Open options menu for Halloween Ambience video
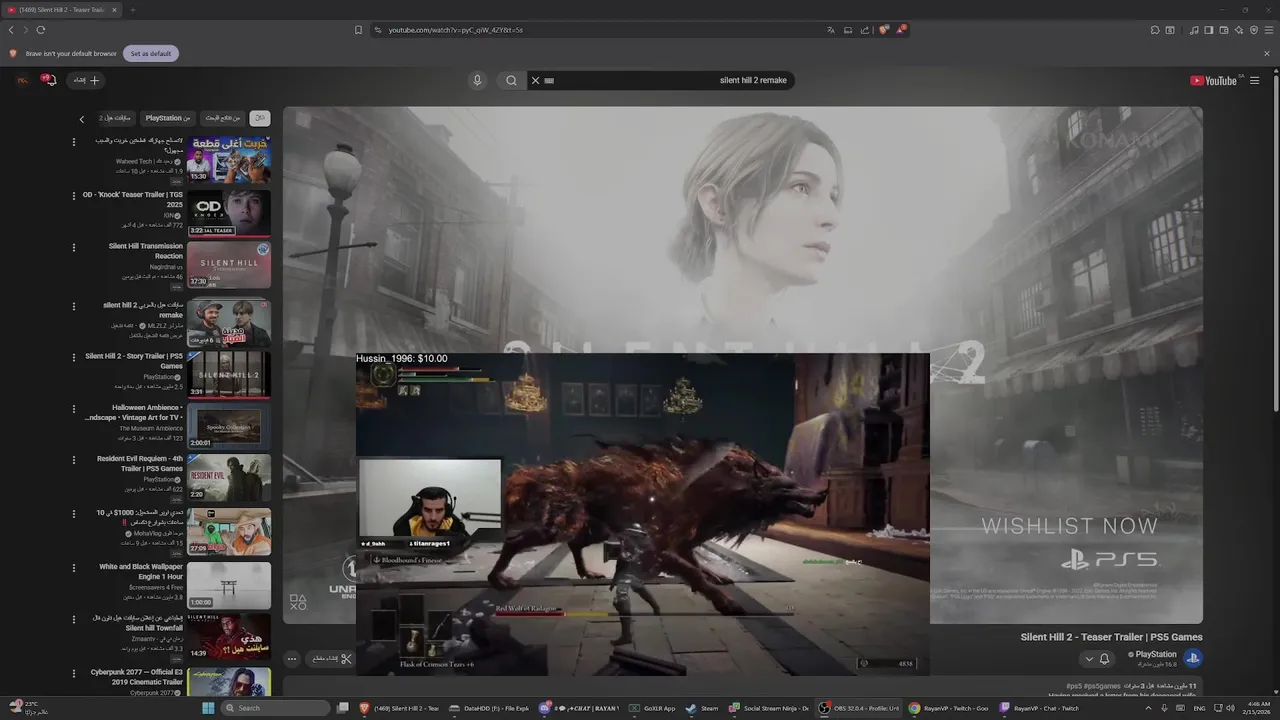Viewport: 1280px width, 720px height. 73,408
